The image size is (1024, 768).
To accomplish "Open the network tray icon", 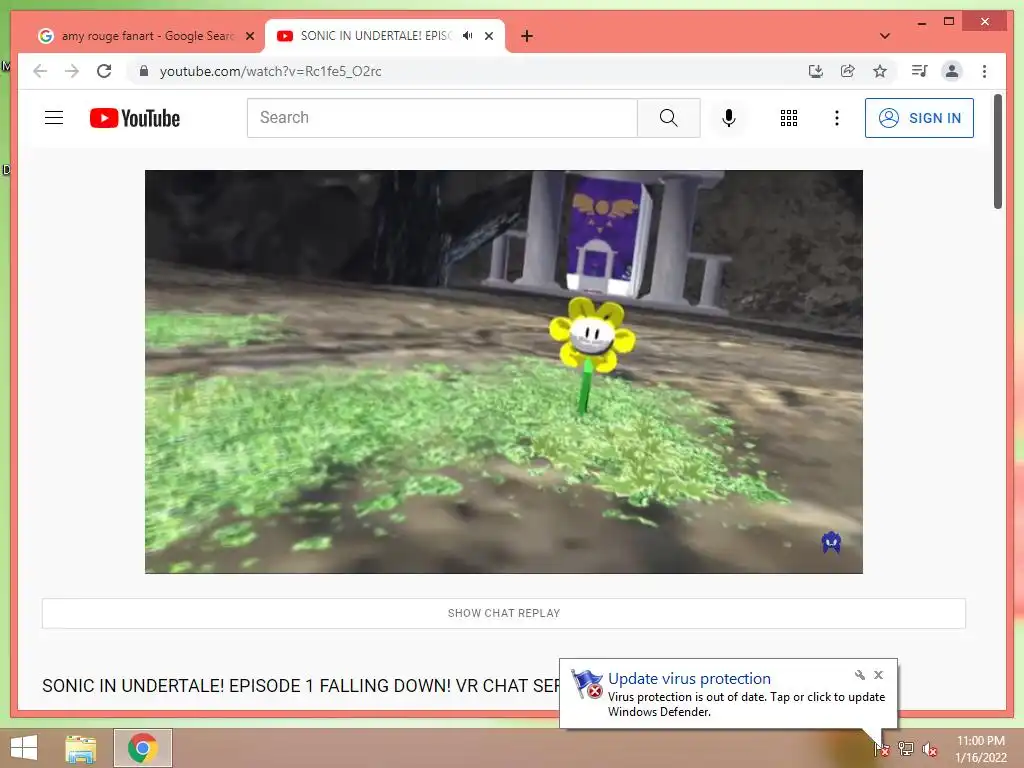I will coord(906,749).
